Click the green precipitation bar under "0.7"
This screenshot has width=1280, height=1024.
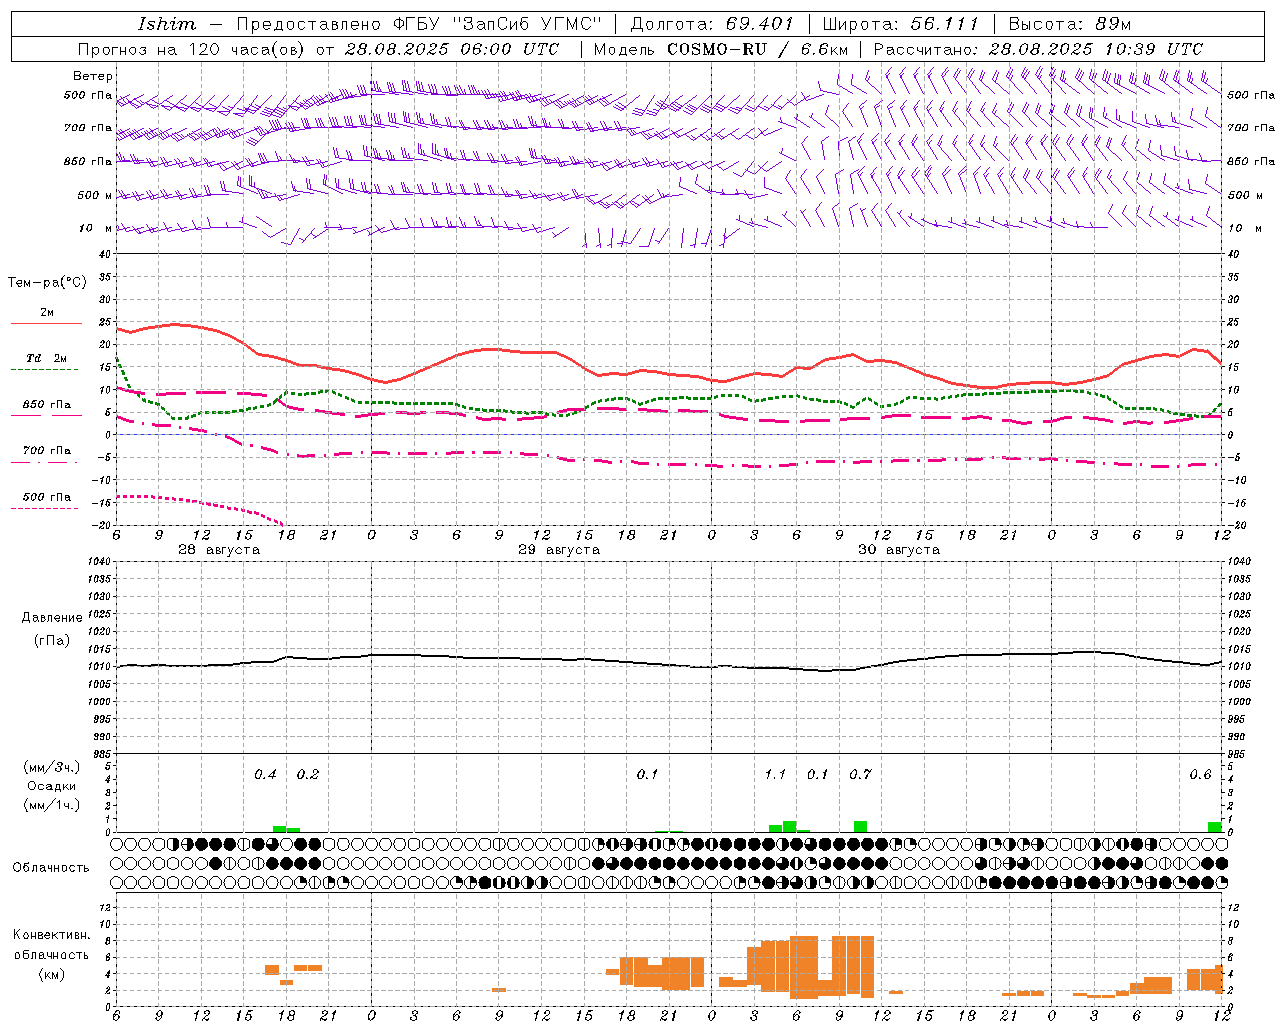point(860,826)
